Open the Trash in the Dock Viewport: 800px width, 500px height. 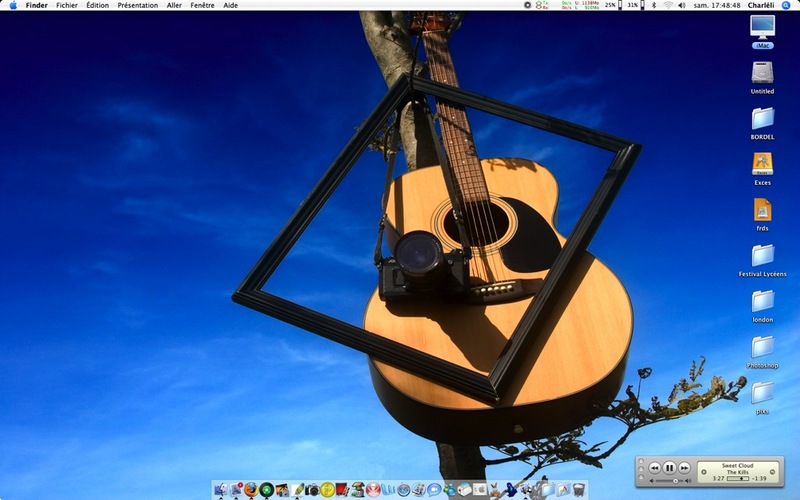click(x=579, y=490)
